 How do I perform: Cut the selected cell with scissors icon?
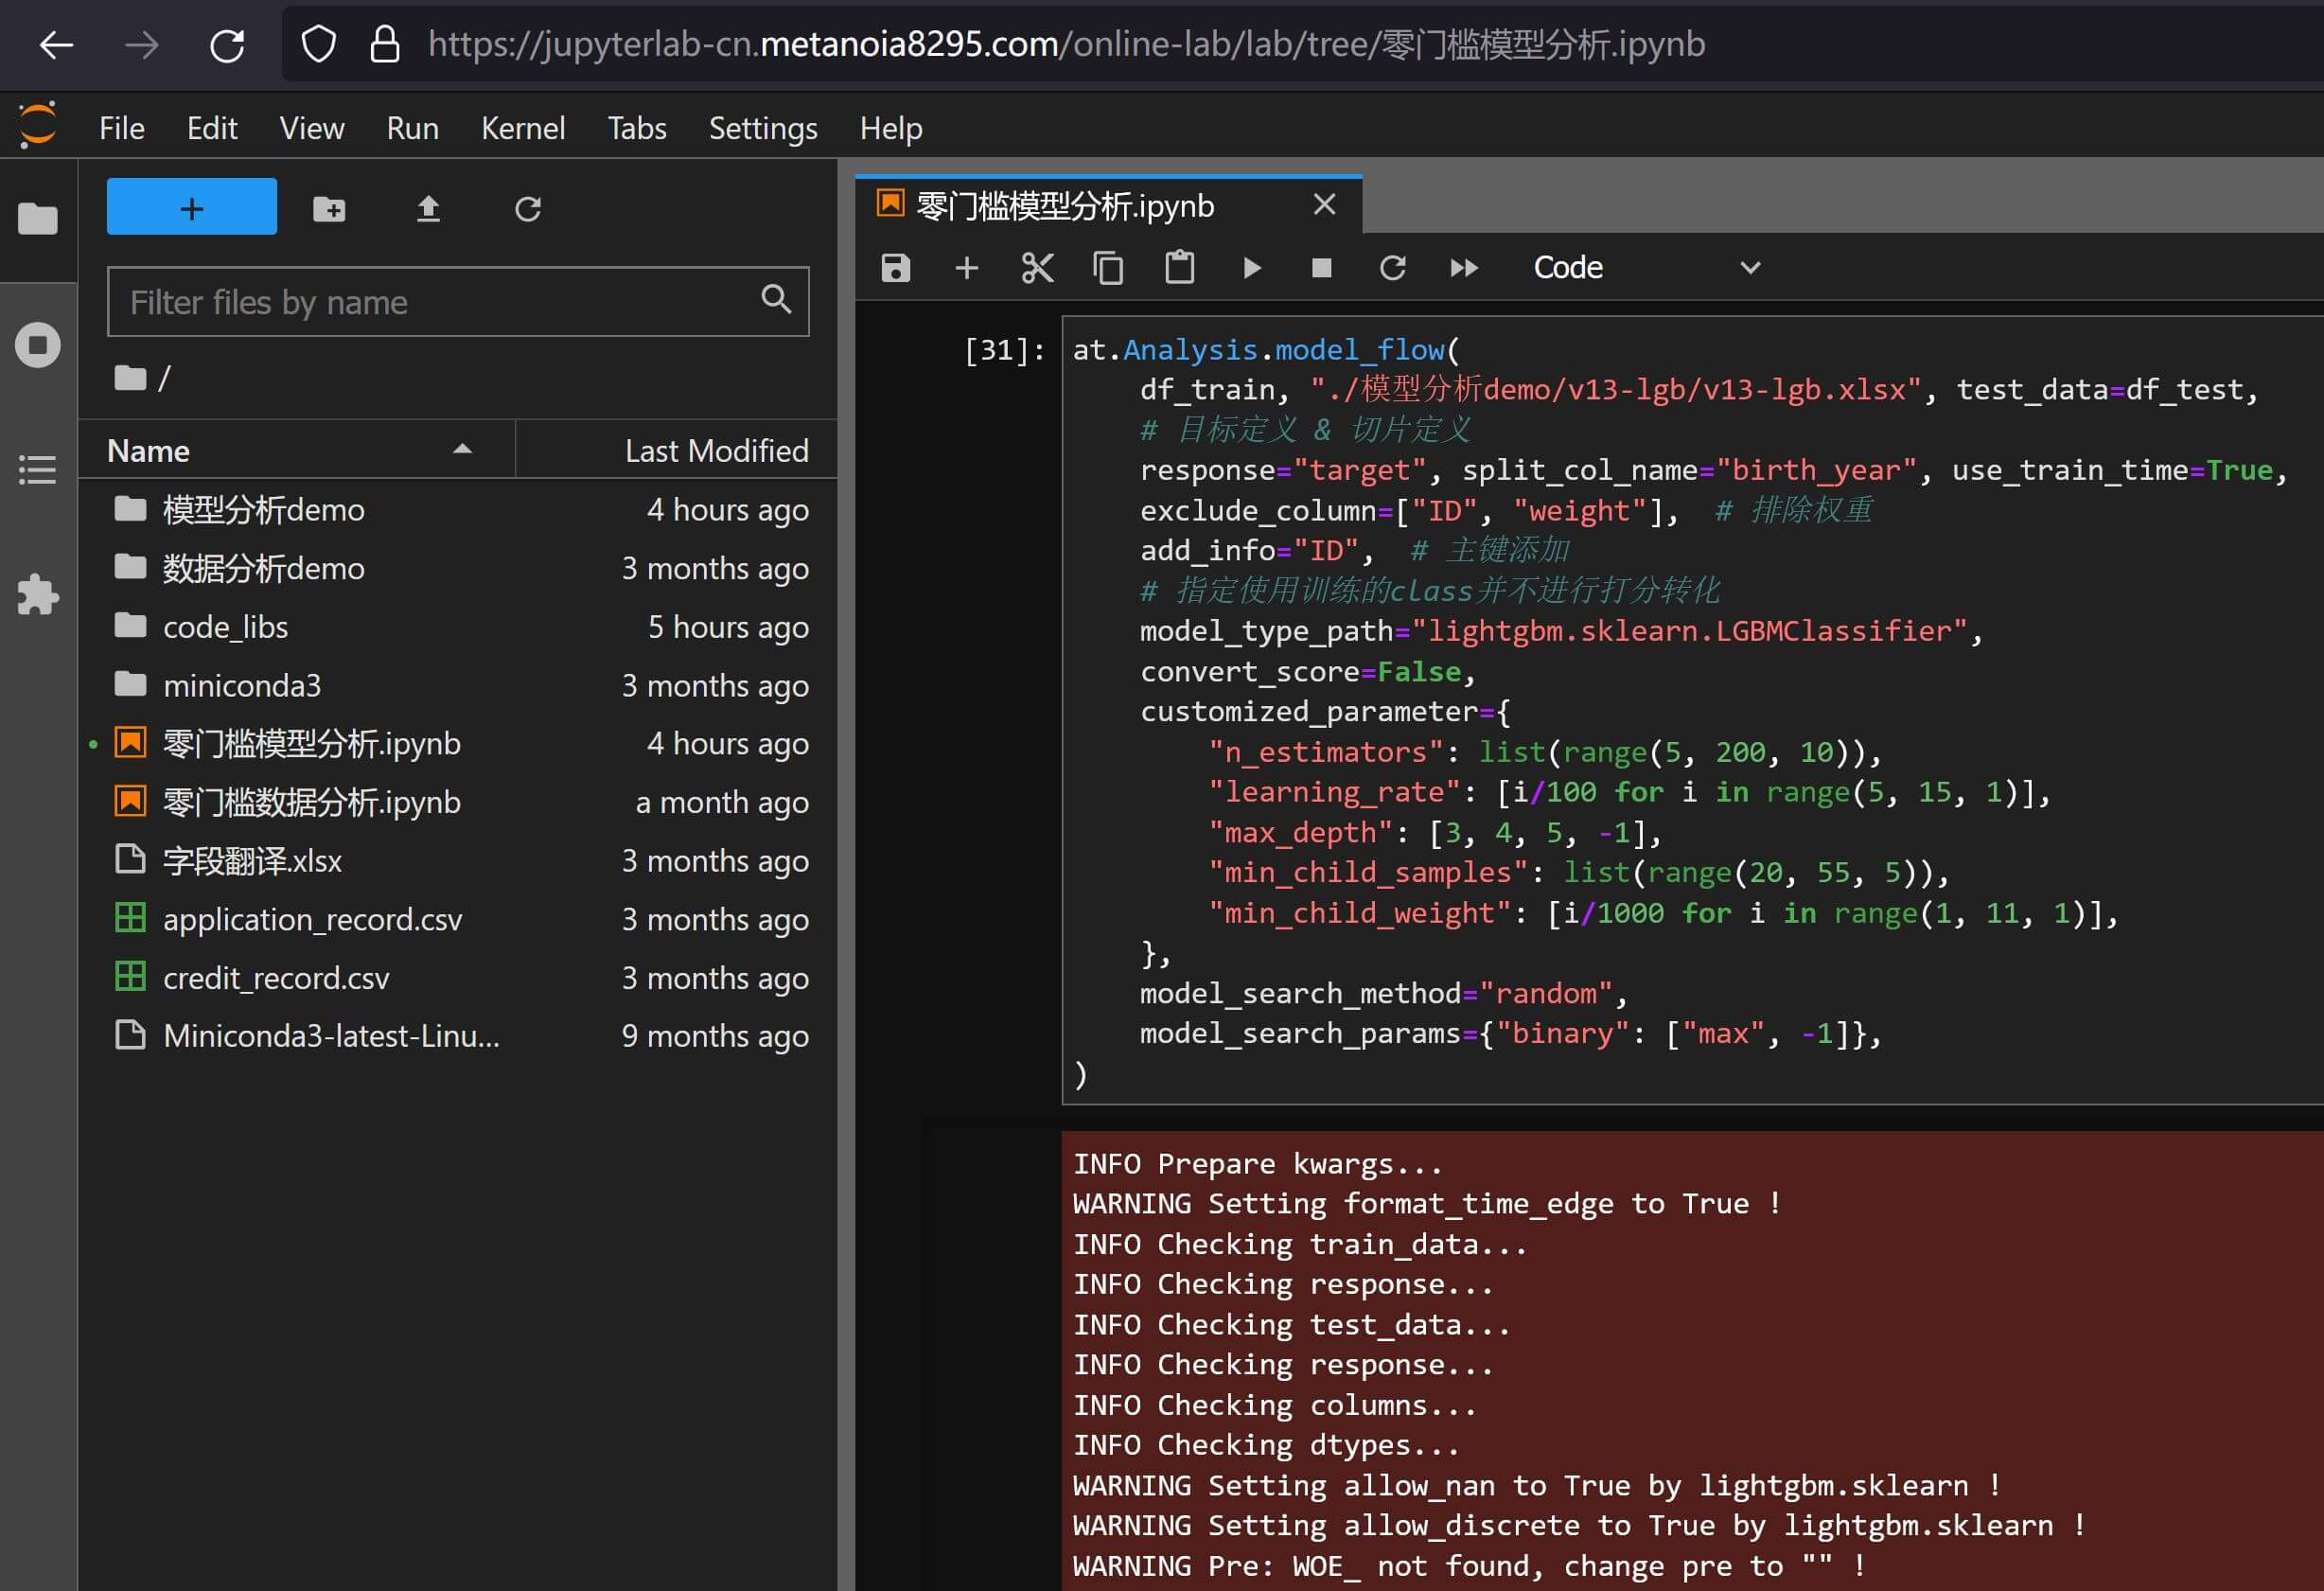tap(1037, 268)
